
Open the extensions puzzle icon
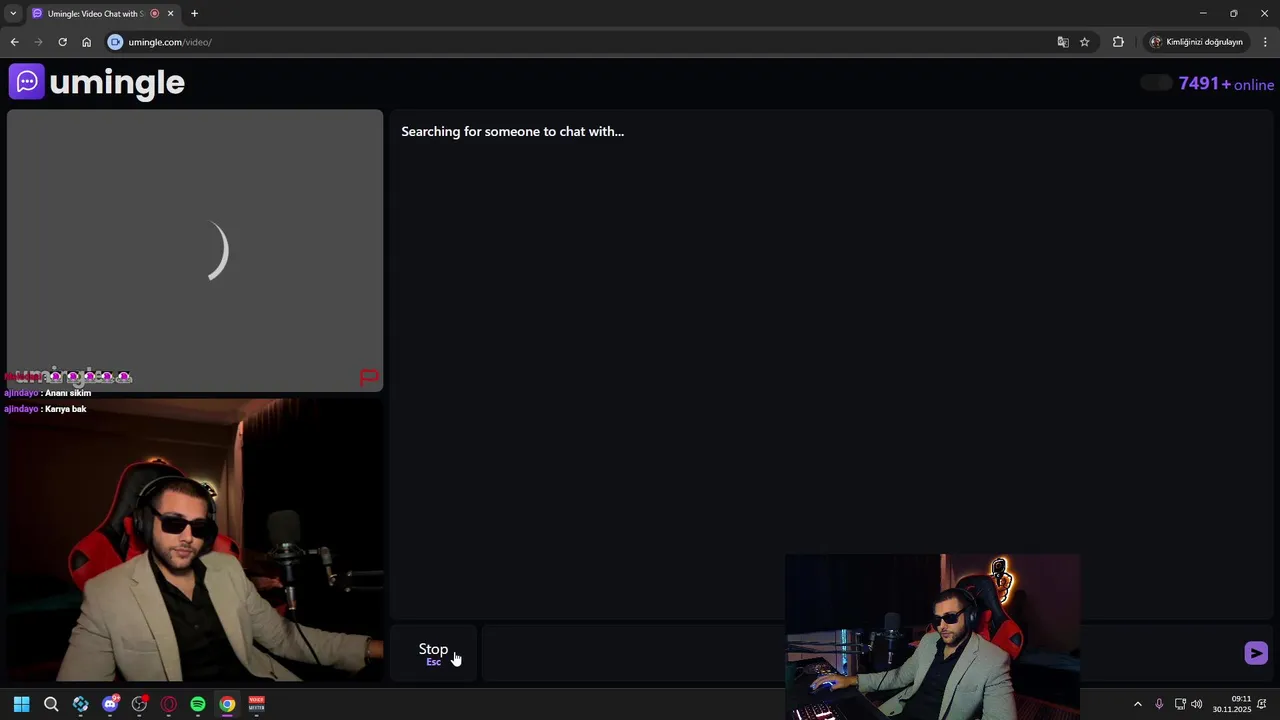click(x=1118, y=42)
